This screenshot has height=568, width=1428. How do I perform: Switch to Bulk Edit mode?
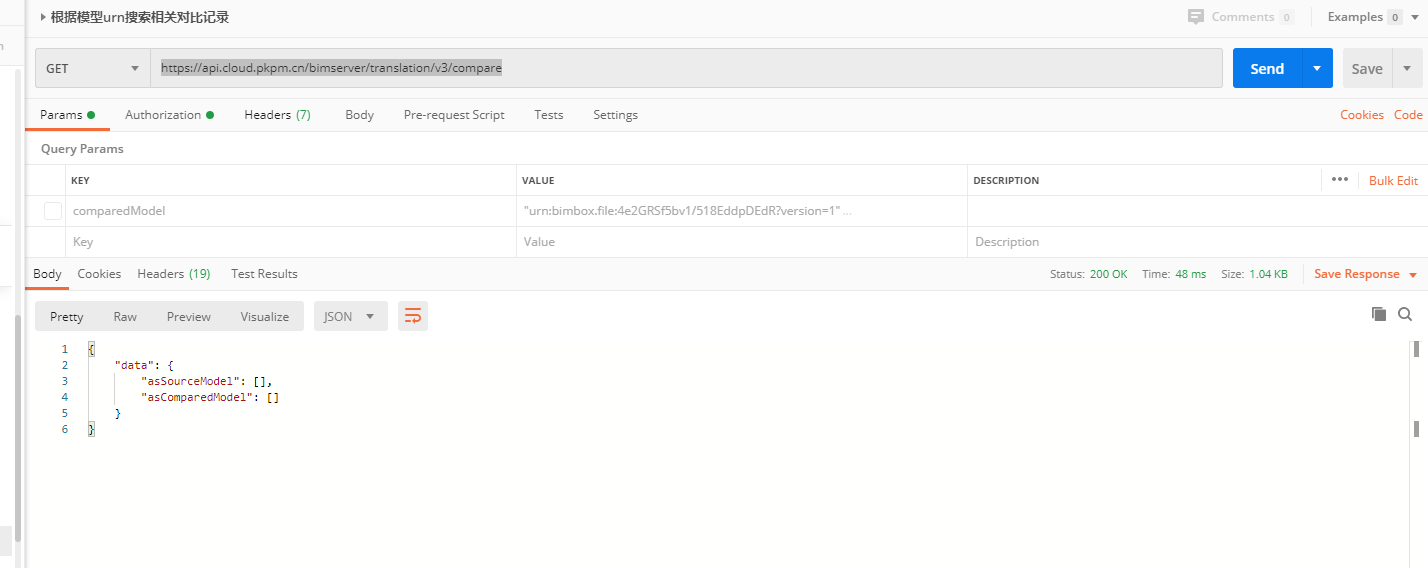click(1393, 181)
